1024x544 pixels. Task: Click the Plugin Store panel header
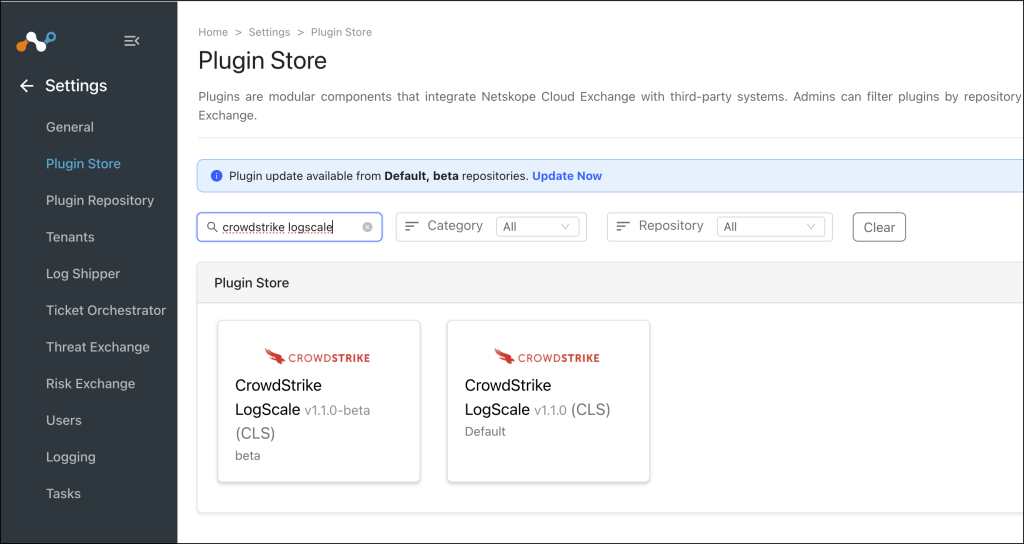coord(251,283)
